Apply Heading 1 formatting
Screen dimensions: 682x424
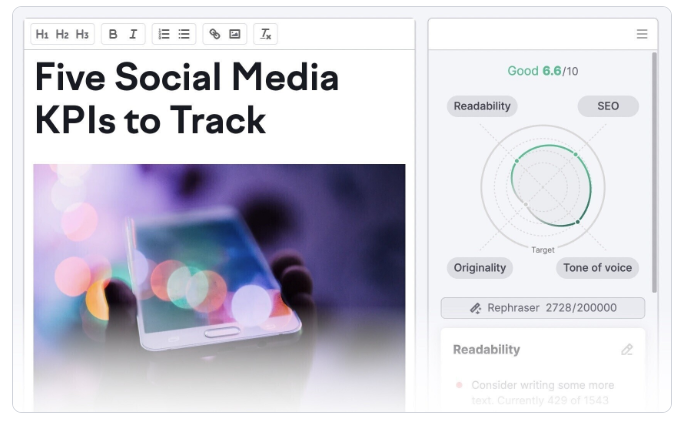42,34
